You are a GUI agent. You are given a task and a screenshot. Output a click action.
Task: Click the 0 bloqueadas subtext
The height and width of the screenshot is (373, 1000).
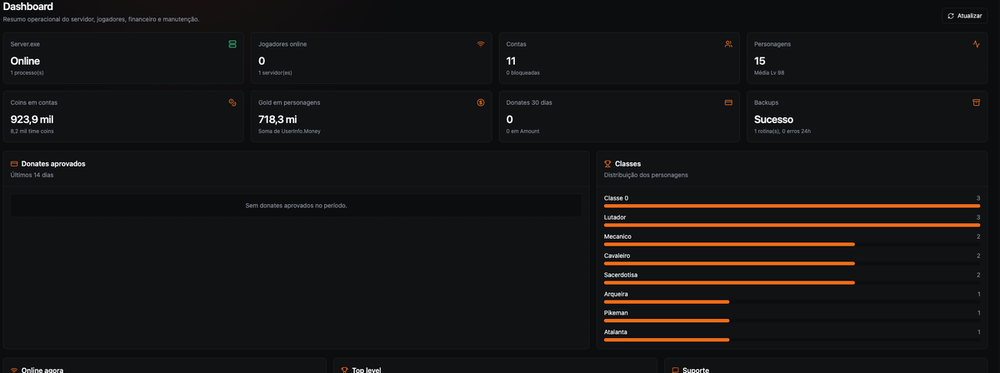523,73
